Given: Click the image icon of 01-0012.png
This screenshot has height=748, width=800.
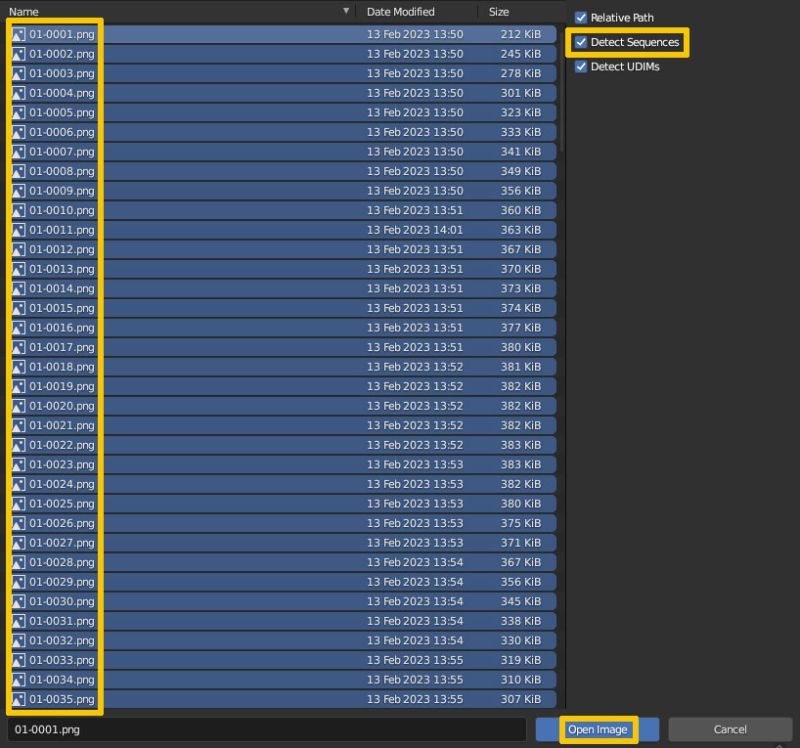Looking at the screenshot, I should point(18,250).
